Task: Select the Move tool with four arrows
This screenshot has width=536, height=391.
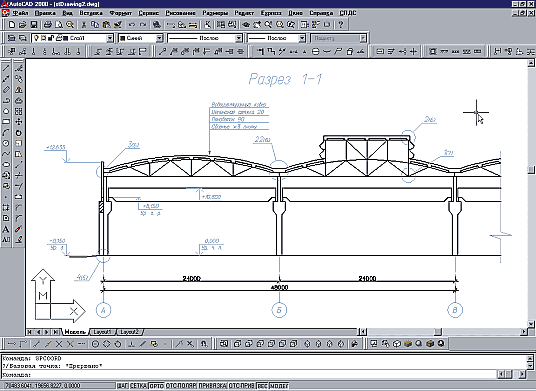Action: point(19,122)
